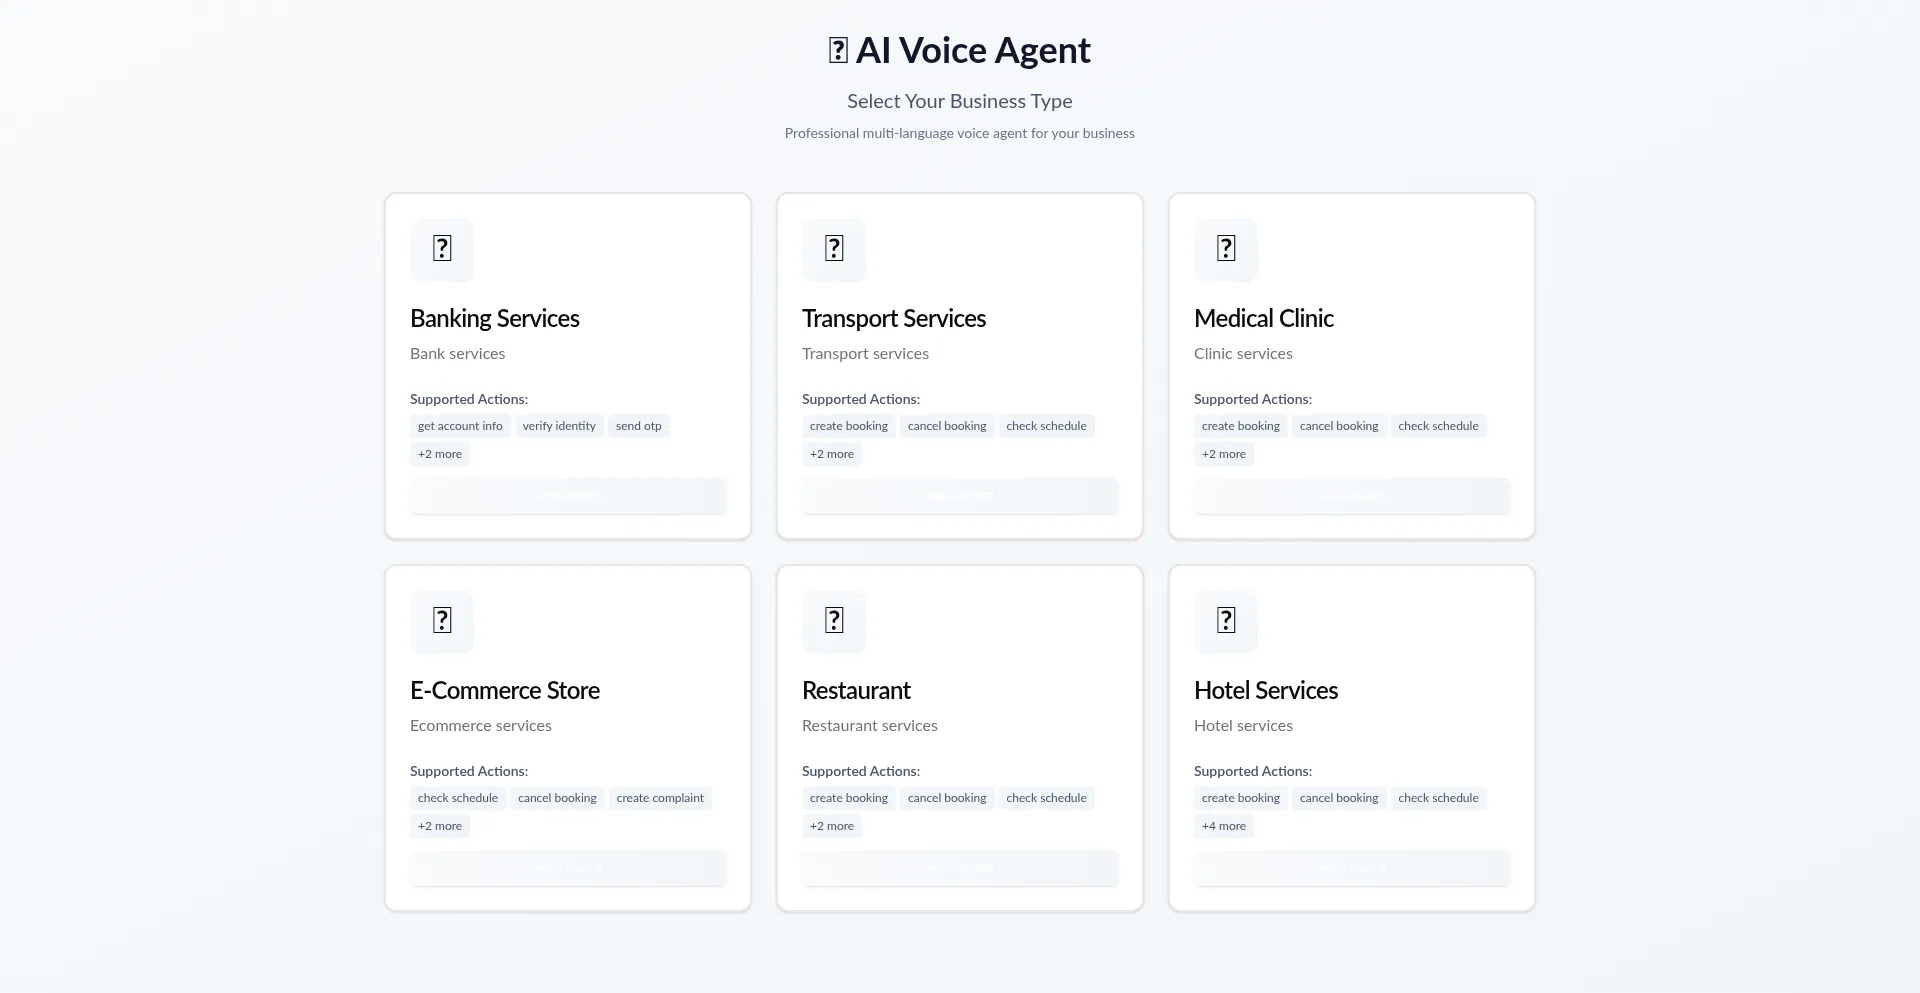Viewport: 1920px width, 993px height.
Task: Expand "+2 more" actions under Medical Clinic
Action: [x=1224, y=454]
